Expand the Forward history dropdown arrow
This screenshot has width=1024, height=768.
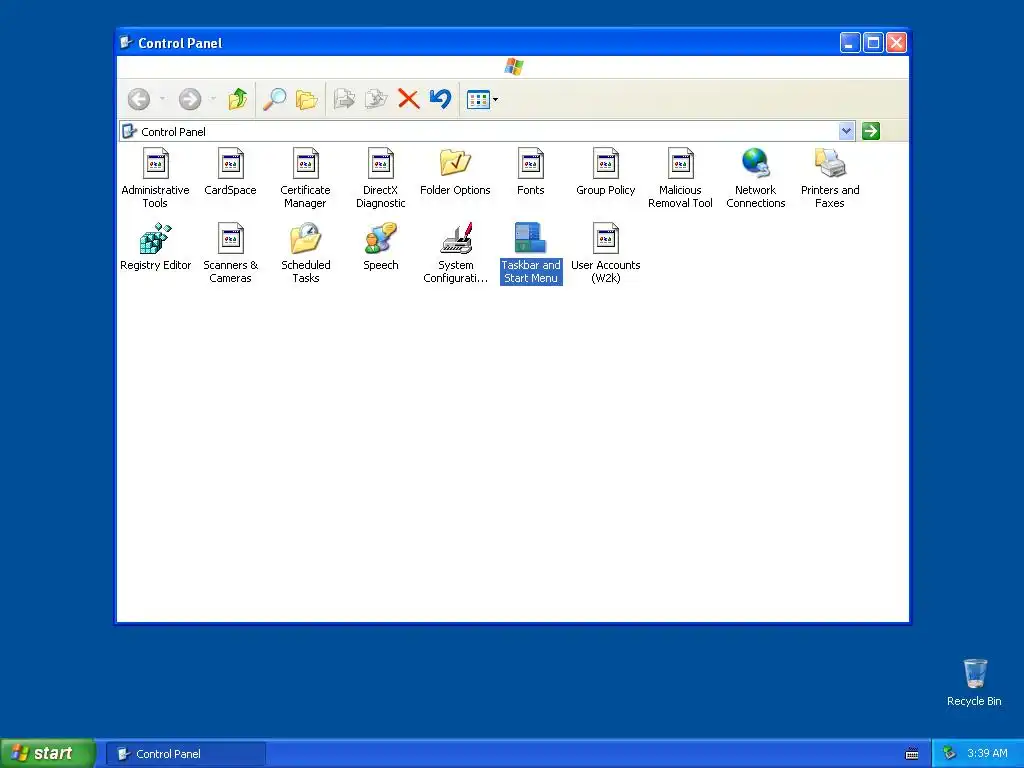tap(213, 99)
